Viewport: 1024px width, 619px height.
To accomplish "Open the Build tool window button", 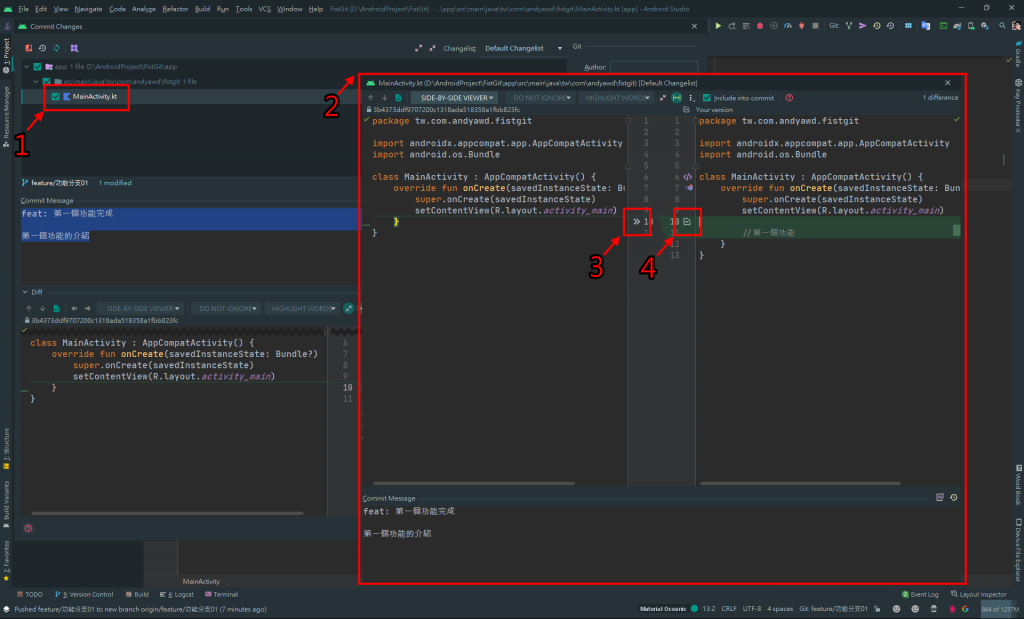I will 137,594.
